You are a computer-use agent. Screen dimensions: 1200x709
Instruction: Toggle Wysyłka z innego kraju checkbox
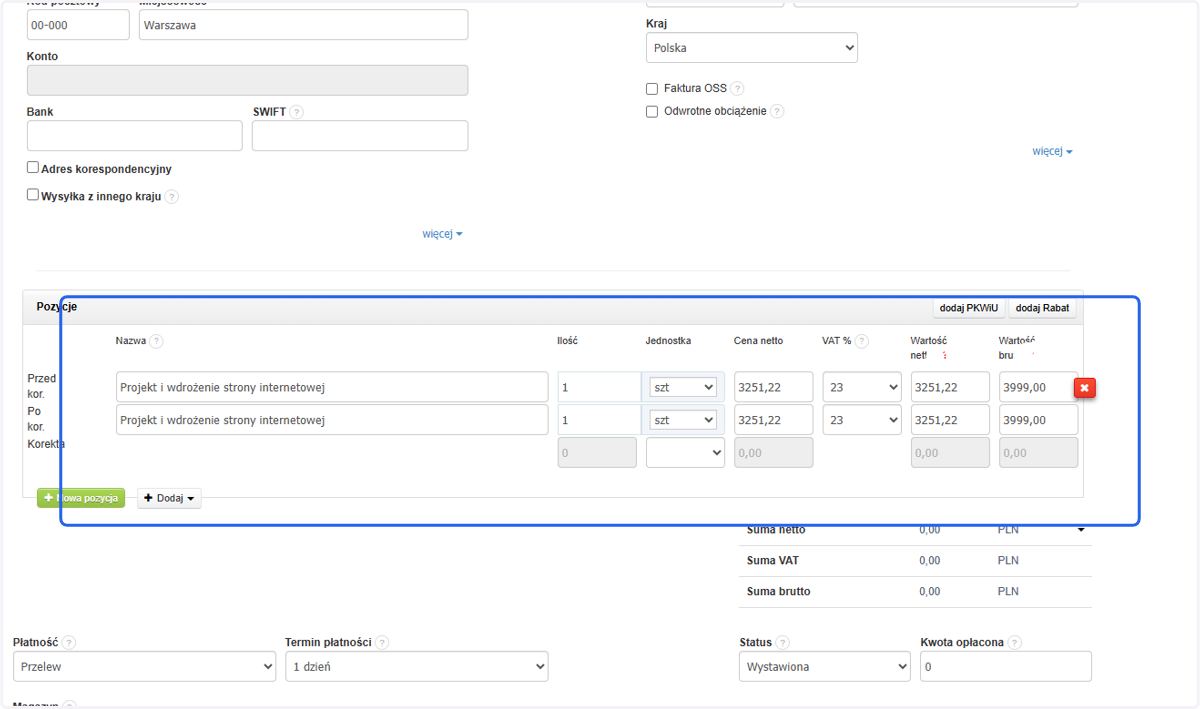[33, 195]
